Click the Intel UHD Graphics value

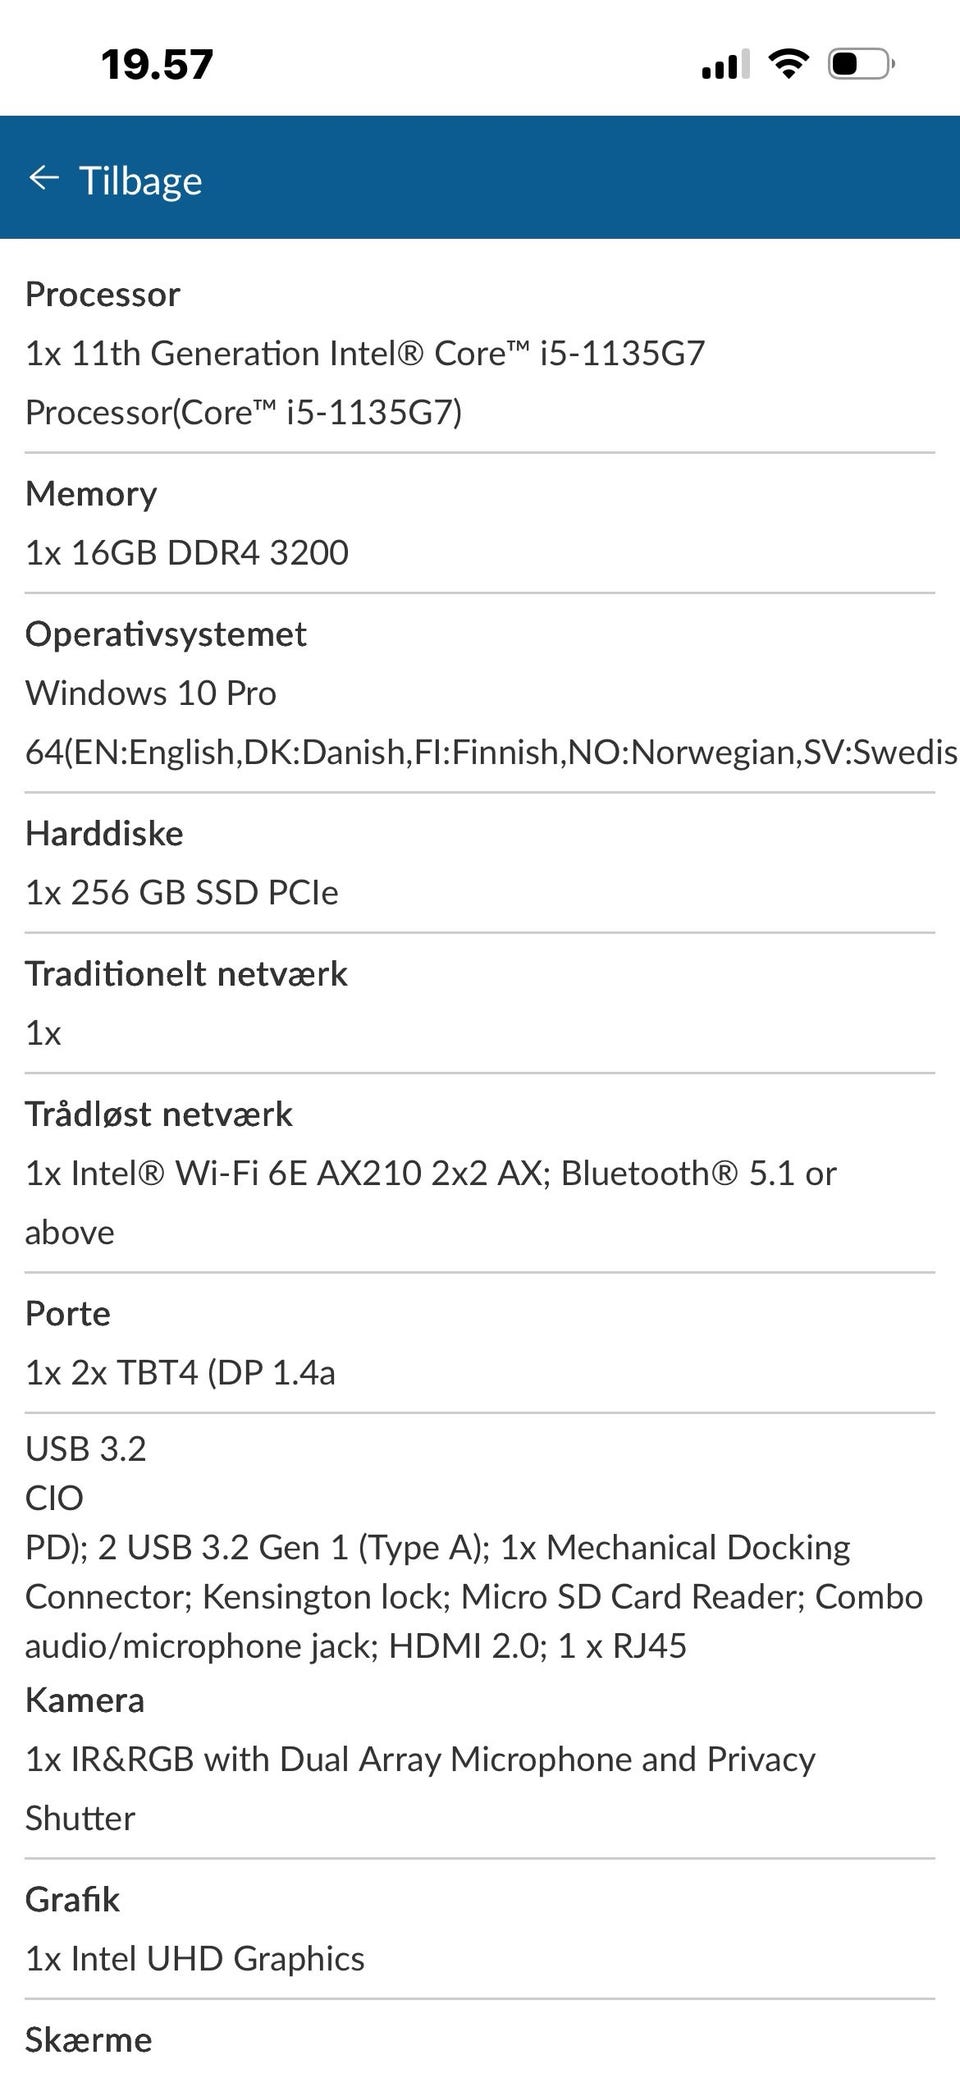195,1958
